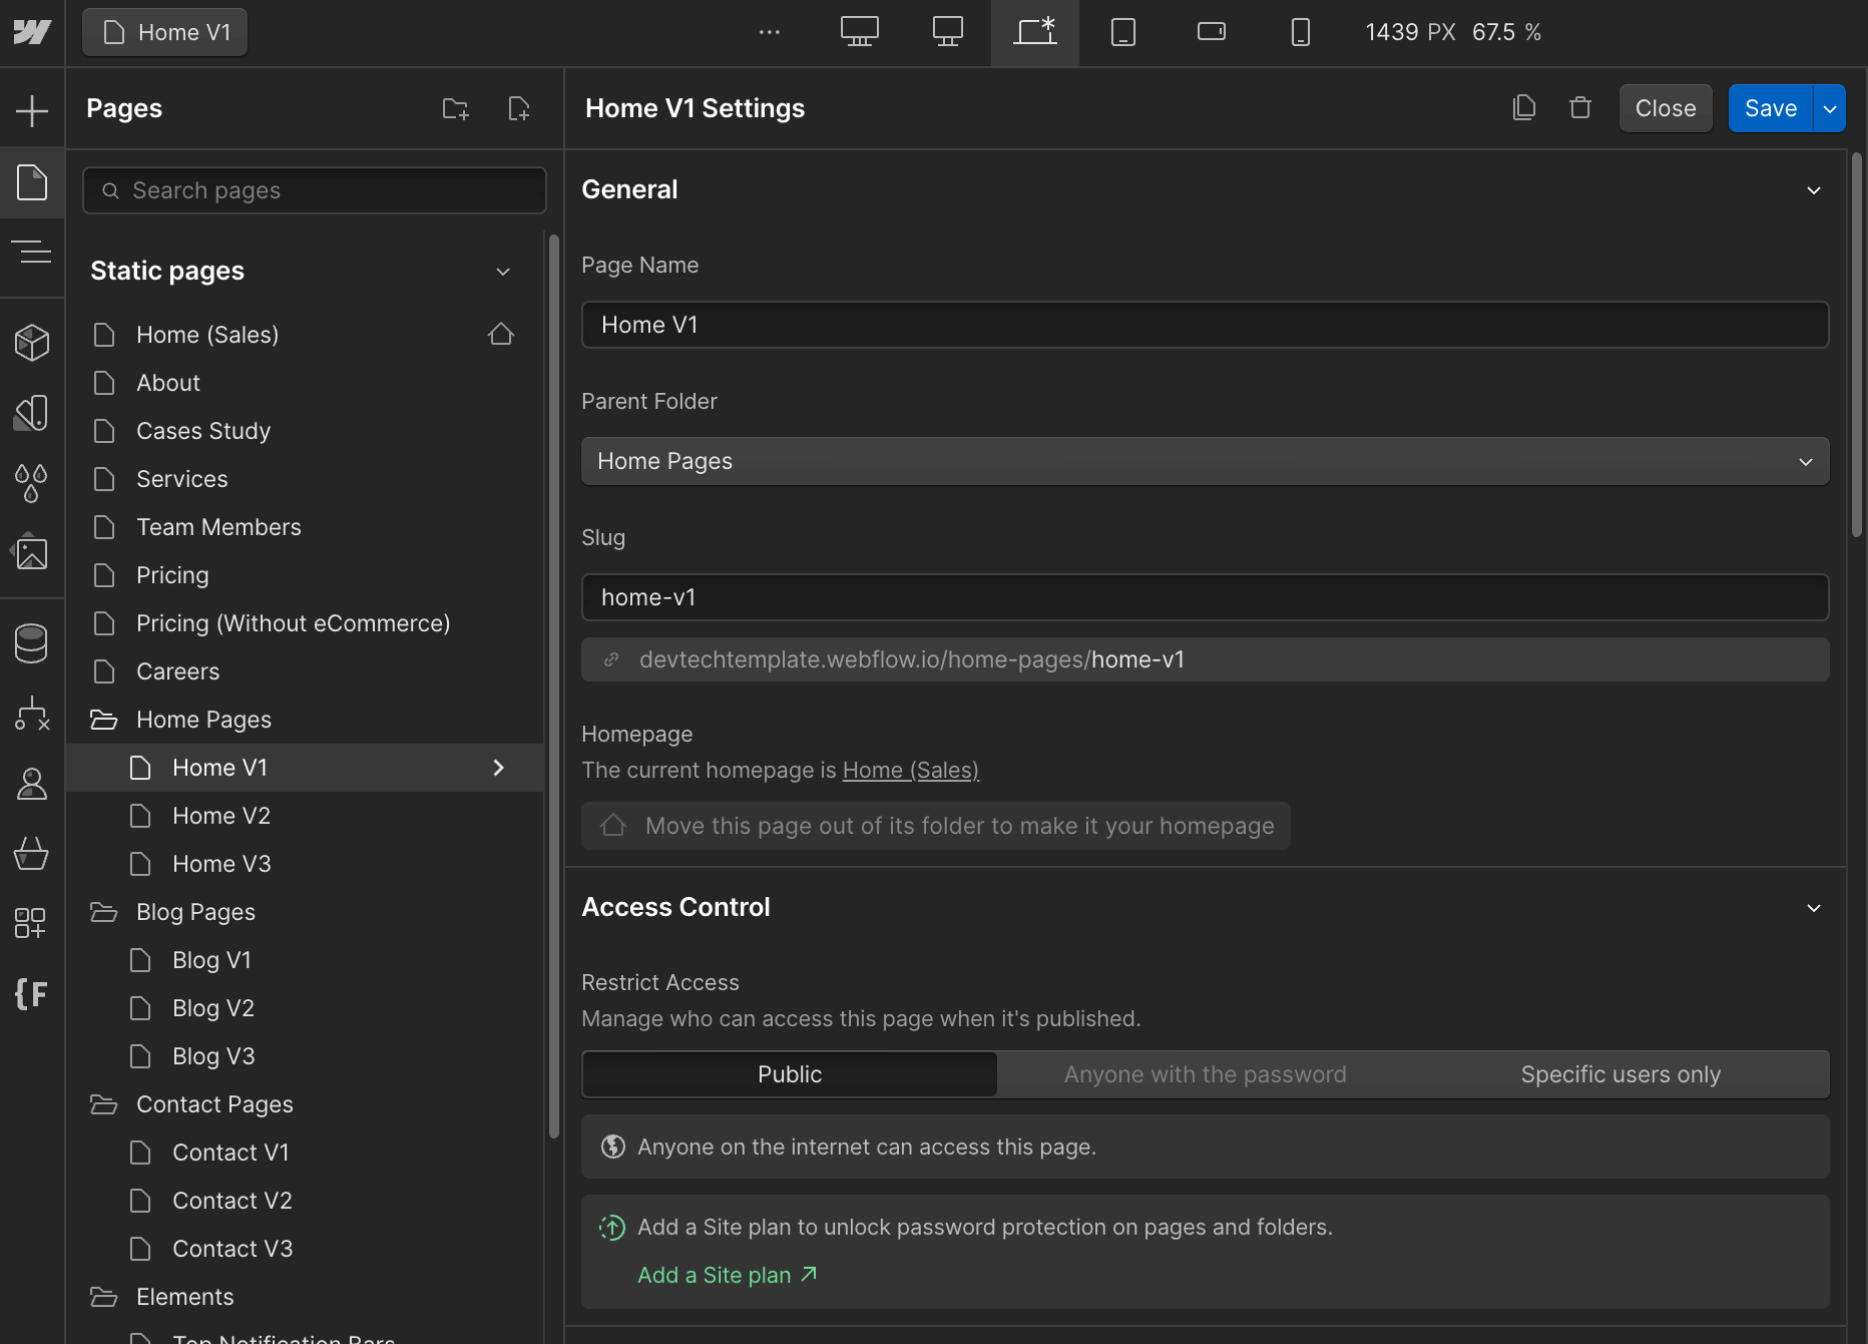1868x1344 pixels.
Task: Open the Assets panel
Action: click(x=32, y=552)
